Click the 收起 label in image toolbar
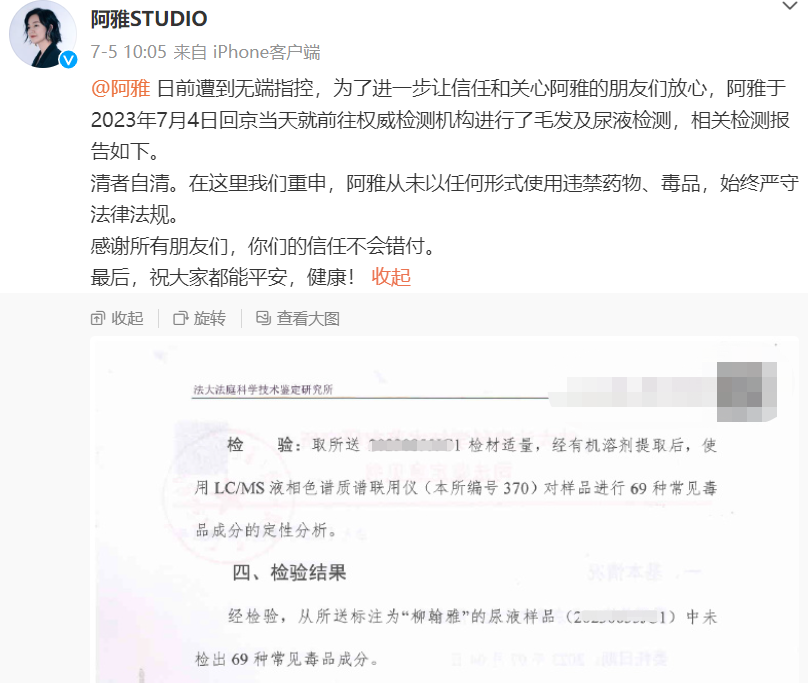Viewport: 808px width, 683px height. pos(127,319)
